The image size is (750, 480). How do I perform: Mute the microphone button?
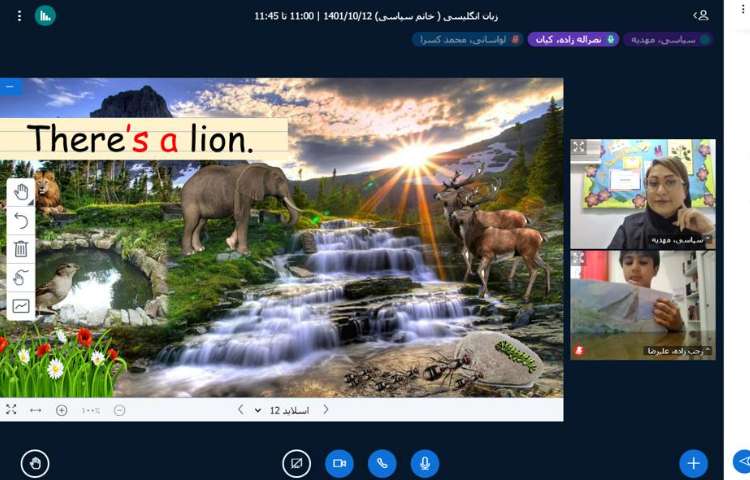click(x=425, y=463)
